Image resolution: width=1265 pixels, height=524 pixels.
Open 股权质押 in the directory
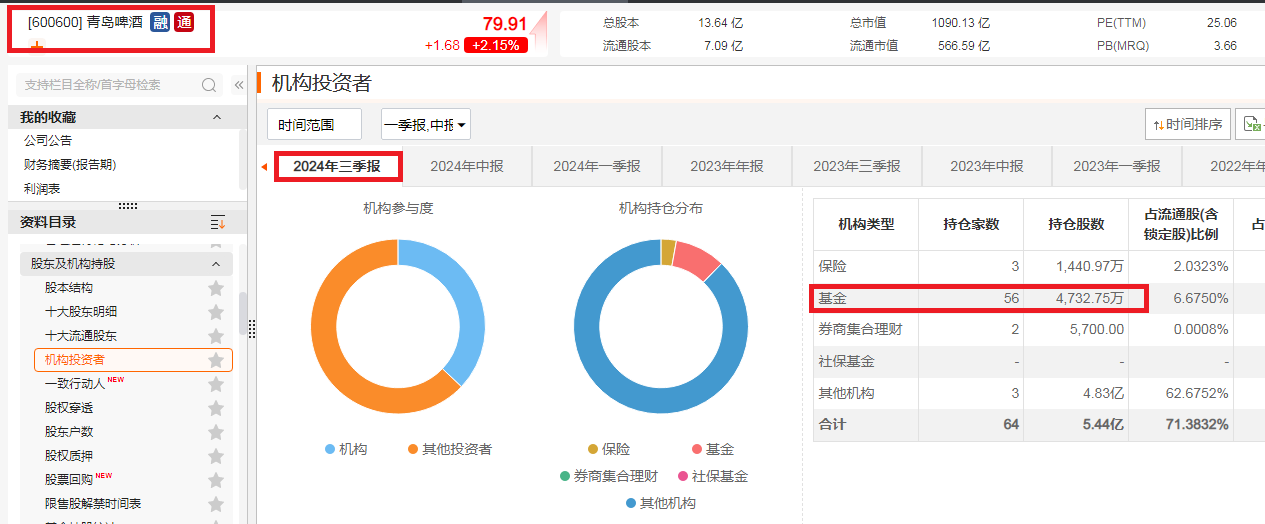coord(69,456)
